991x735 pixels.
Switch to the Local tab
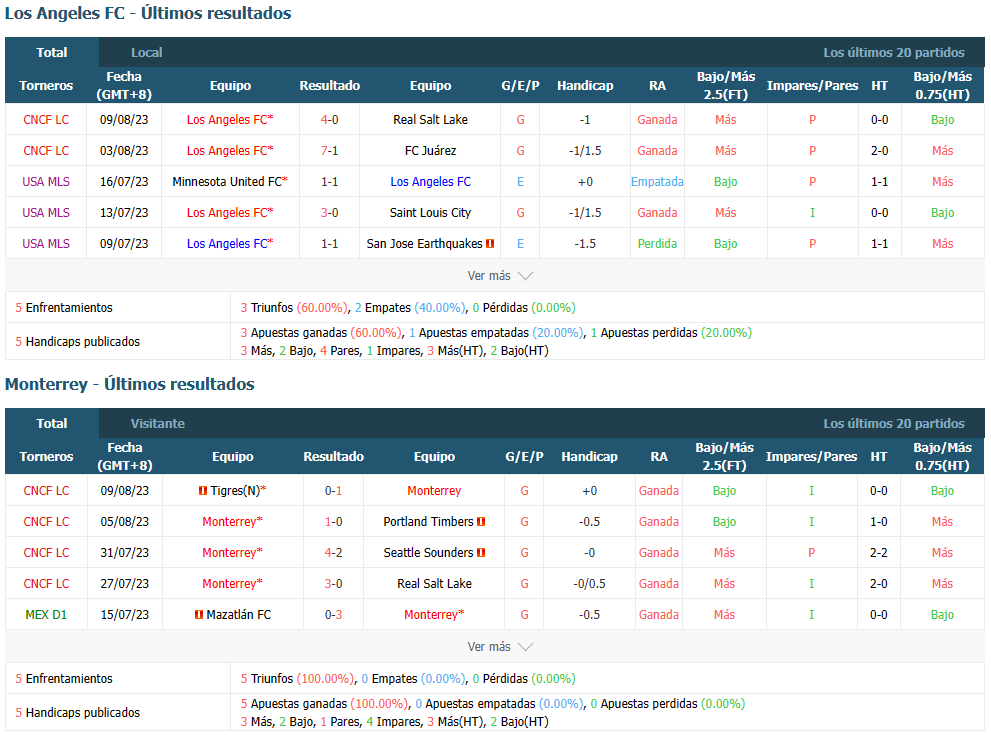tap(147, 52)
